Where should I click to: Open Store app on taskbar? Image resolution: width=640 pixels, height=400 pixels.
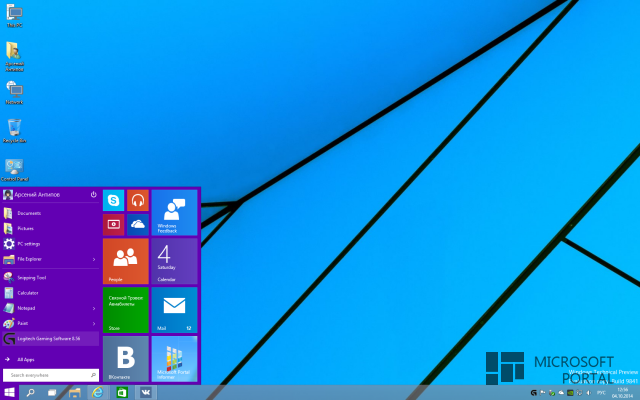(x=122, y=393)
